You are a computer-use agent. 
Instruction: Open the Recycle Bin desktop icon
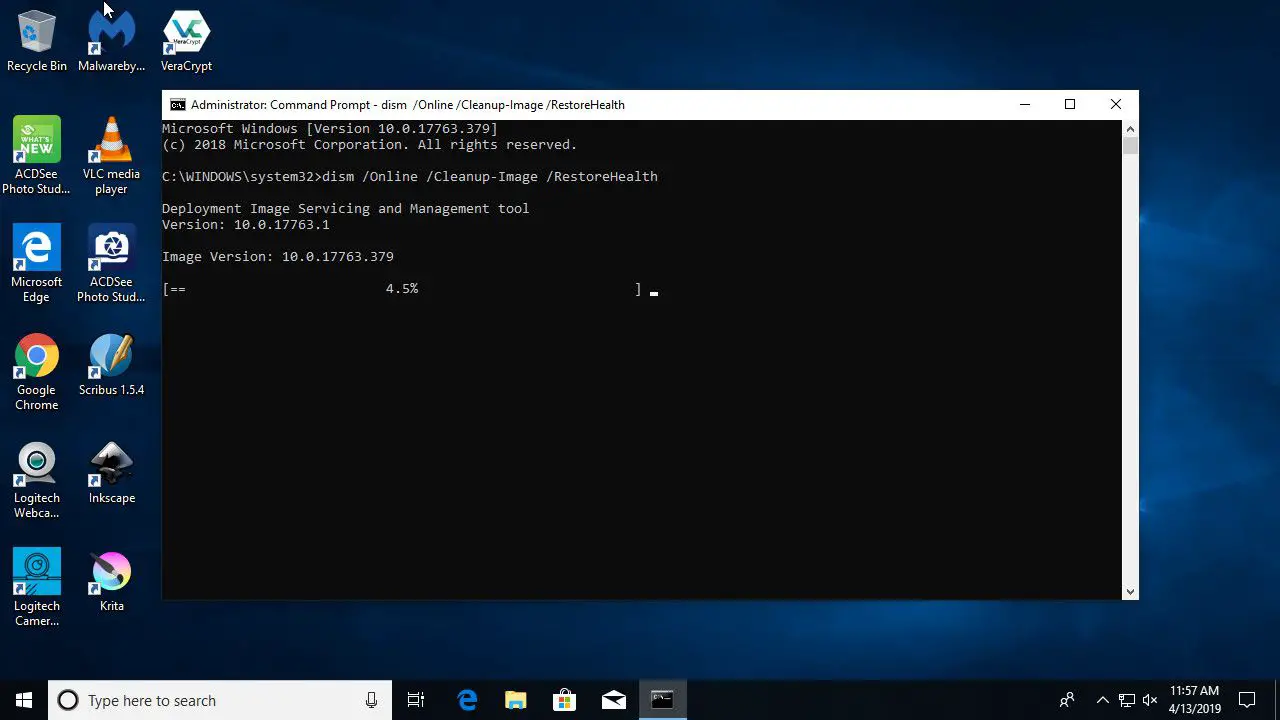point(37,41)
